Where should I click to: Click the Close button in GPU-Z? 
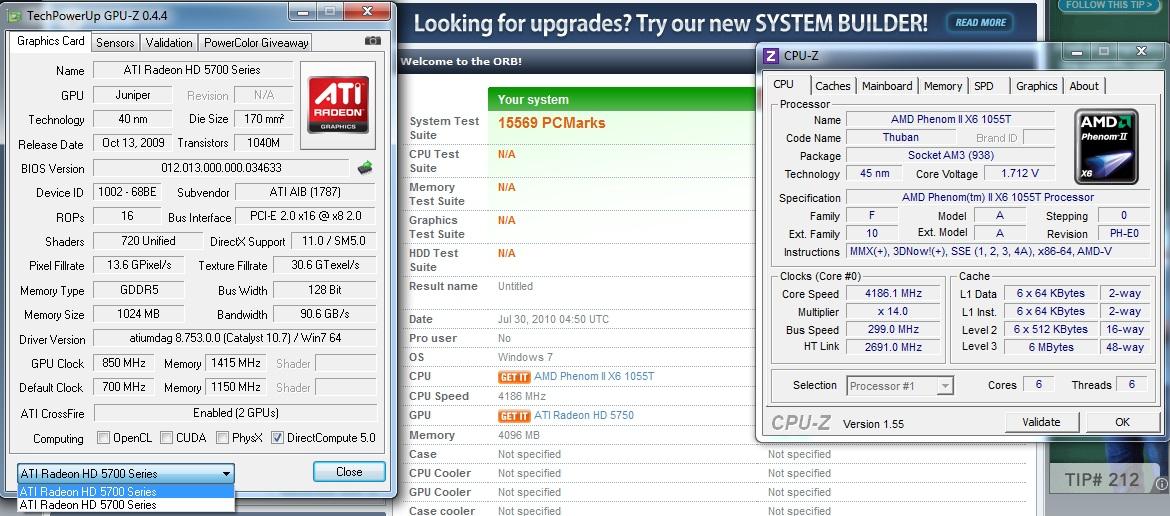pos(349,471)
